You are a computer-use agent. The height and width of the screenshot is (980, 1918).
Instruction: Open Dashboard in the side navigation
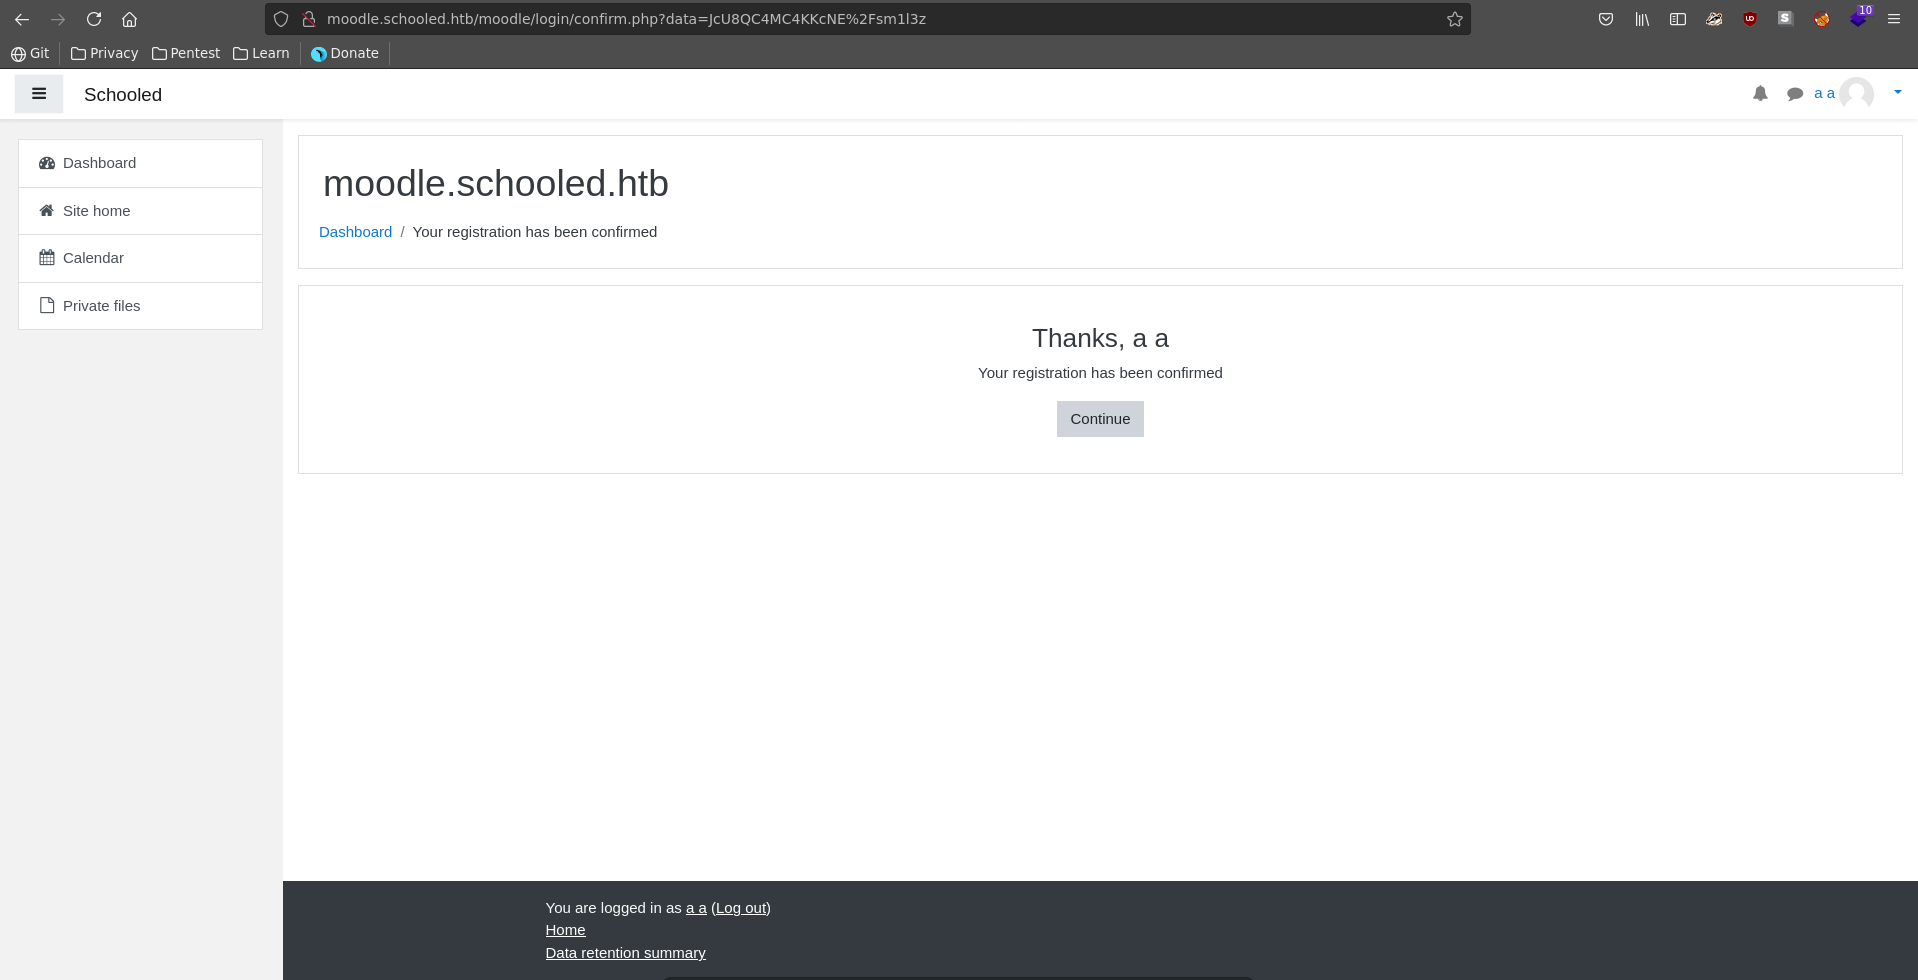coord(99,163)
